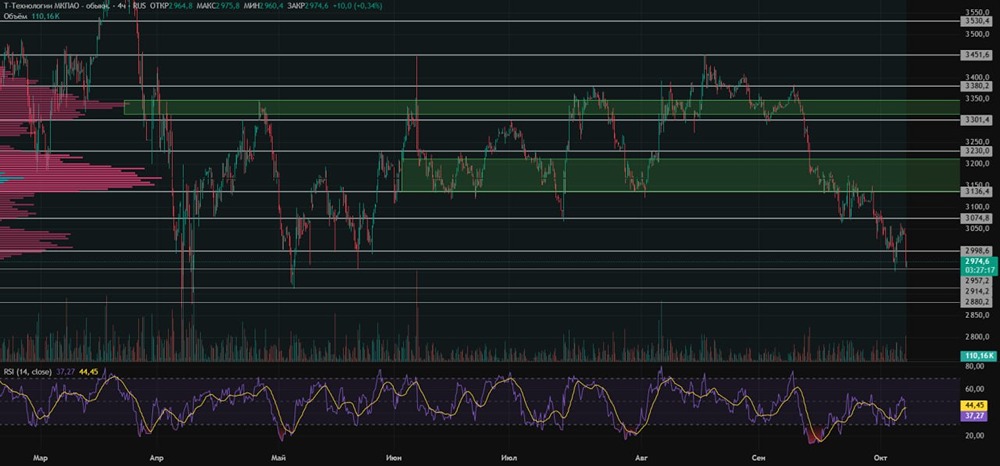Select the 3301,4 horizontal line price label
The height and width of the screenshot is (466, 1000).
click(977, 120)
